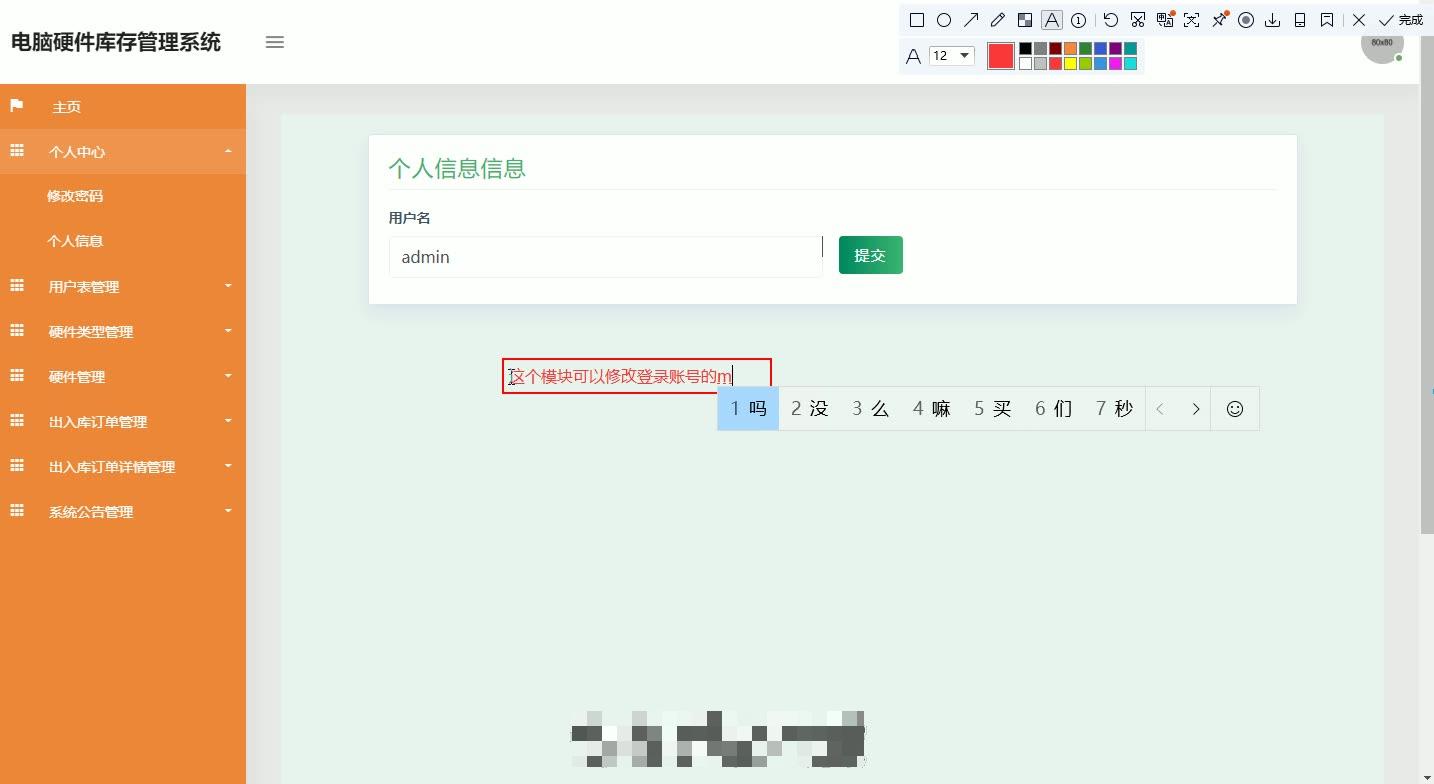Choose the mosaic blur tool
This screenshot has width=1434, height=784.
[1025, 20]
